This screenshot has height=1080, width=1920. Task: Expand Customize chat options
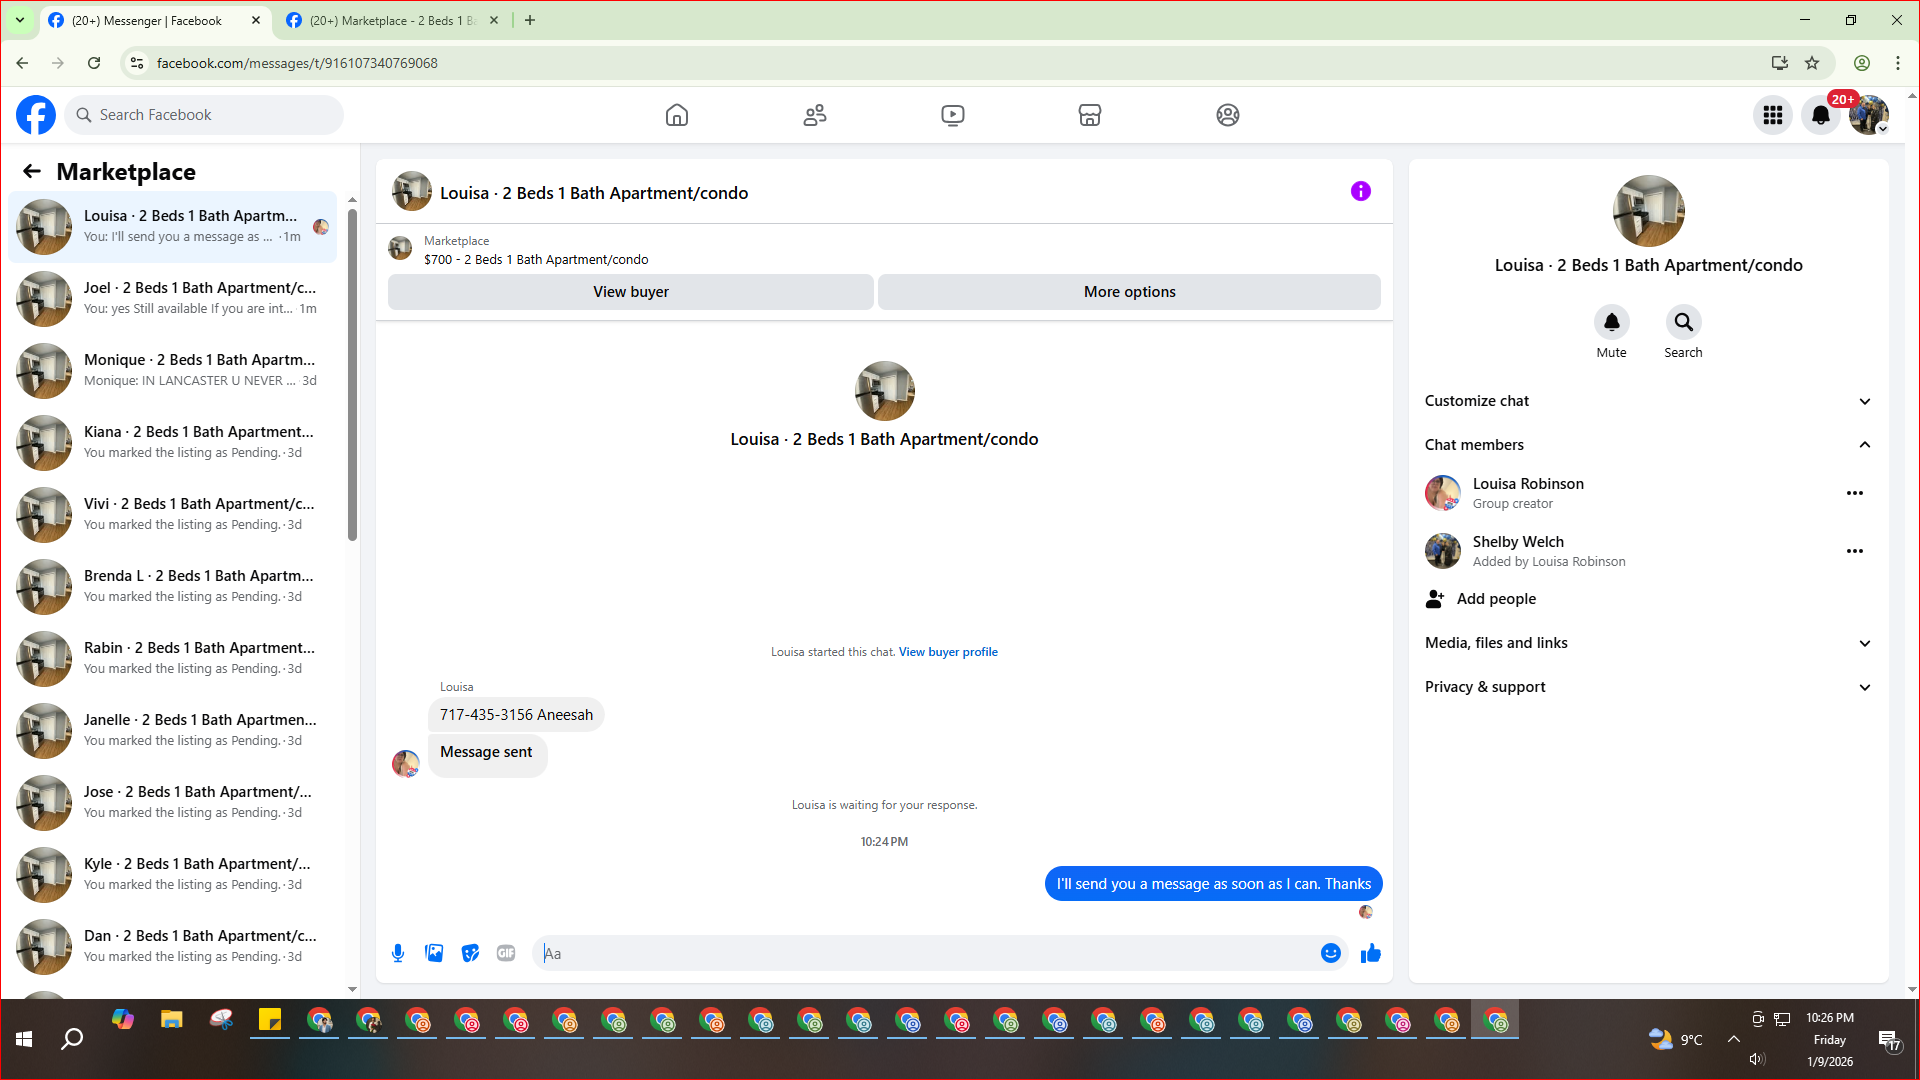[x=1864, y=401]
